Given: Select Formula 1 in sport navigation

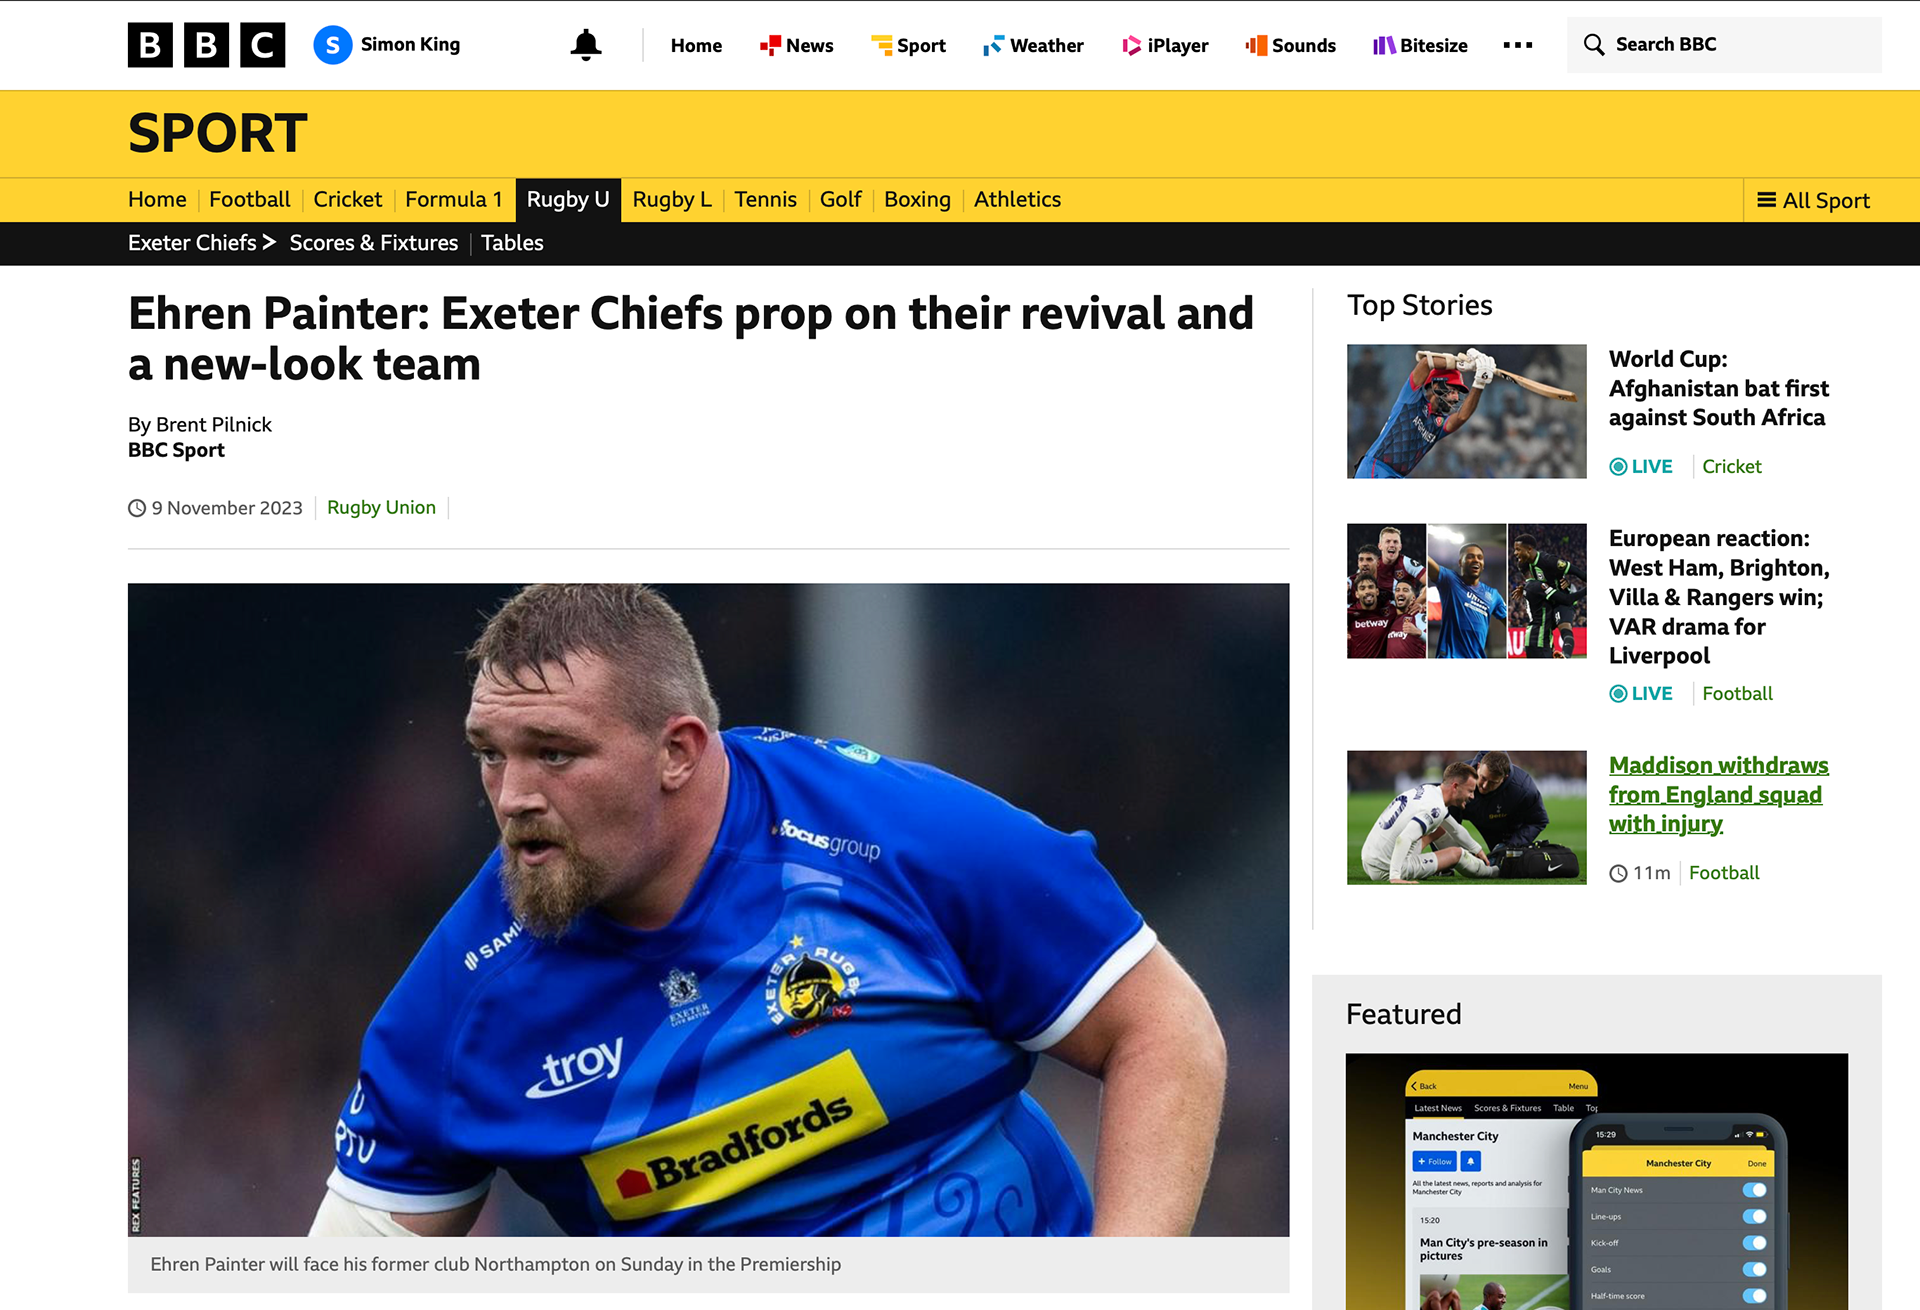Looking at the screenshot, I should (454, 200).
